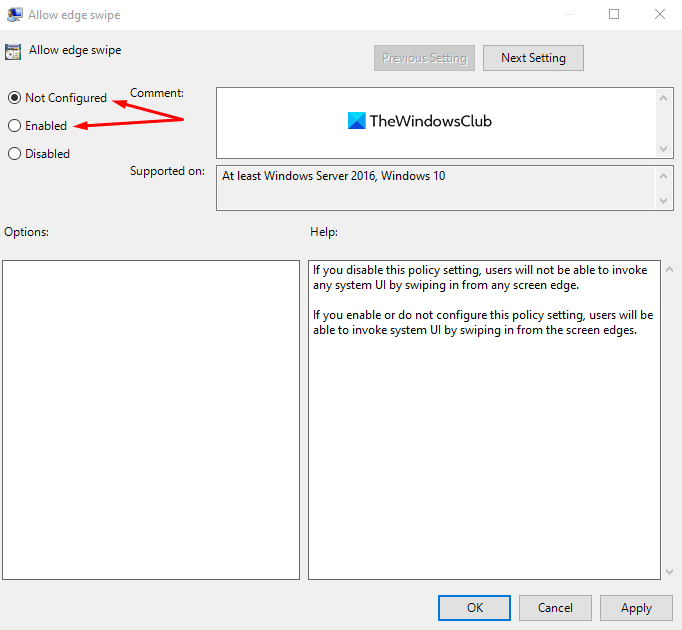
Task: Minimize the Allow edge swipe window
Action: (x=568, y=14)
